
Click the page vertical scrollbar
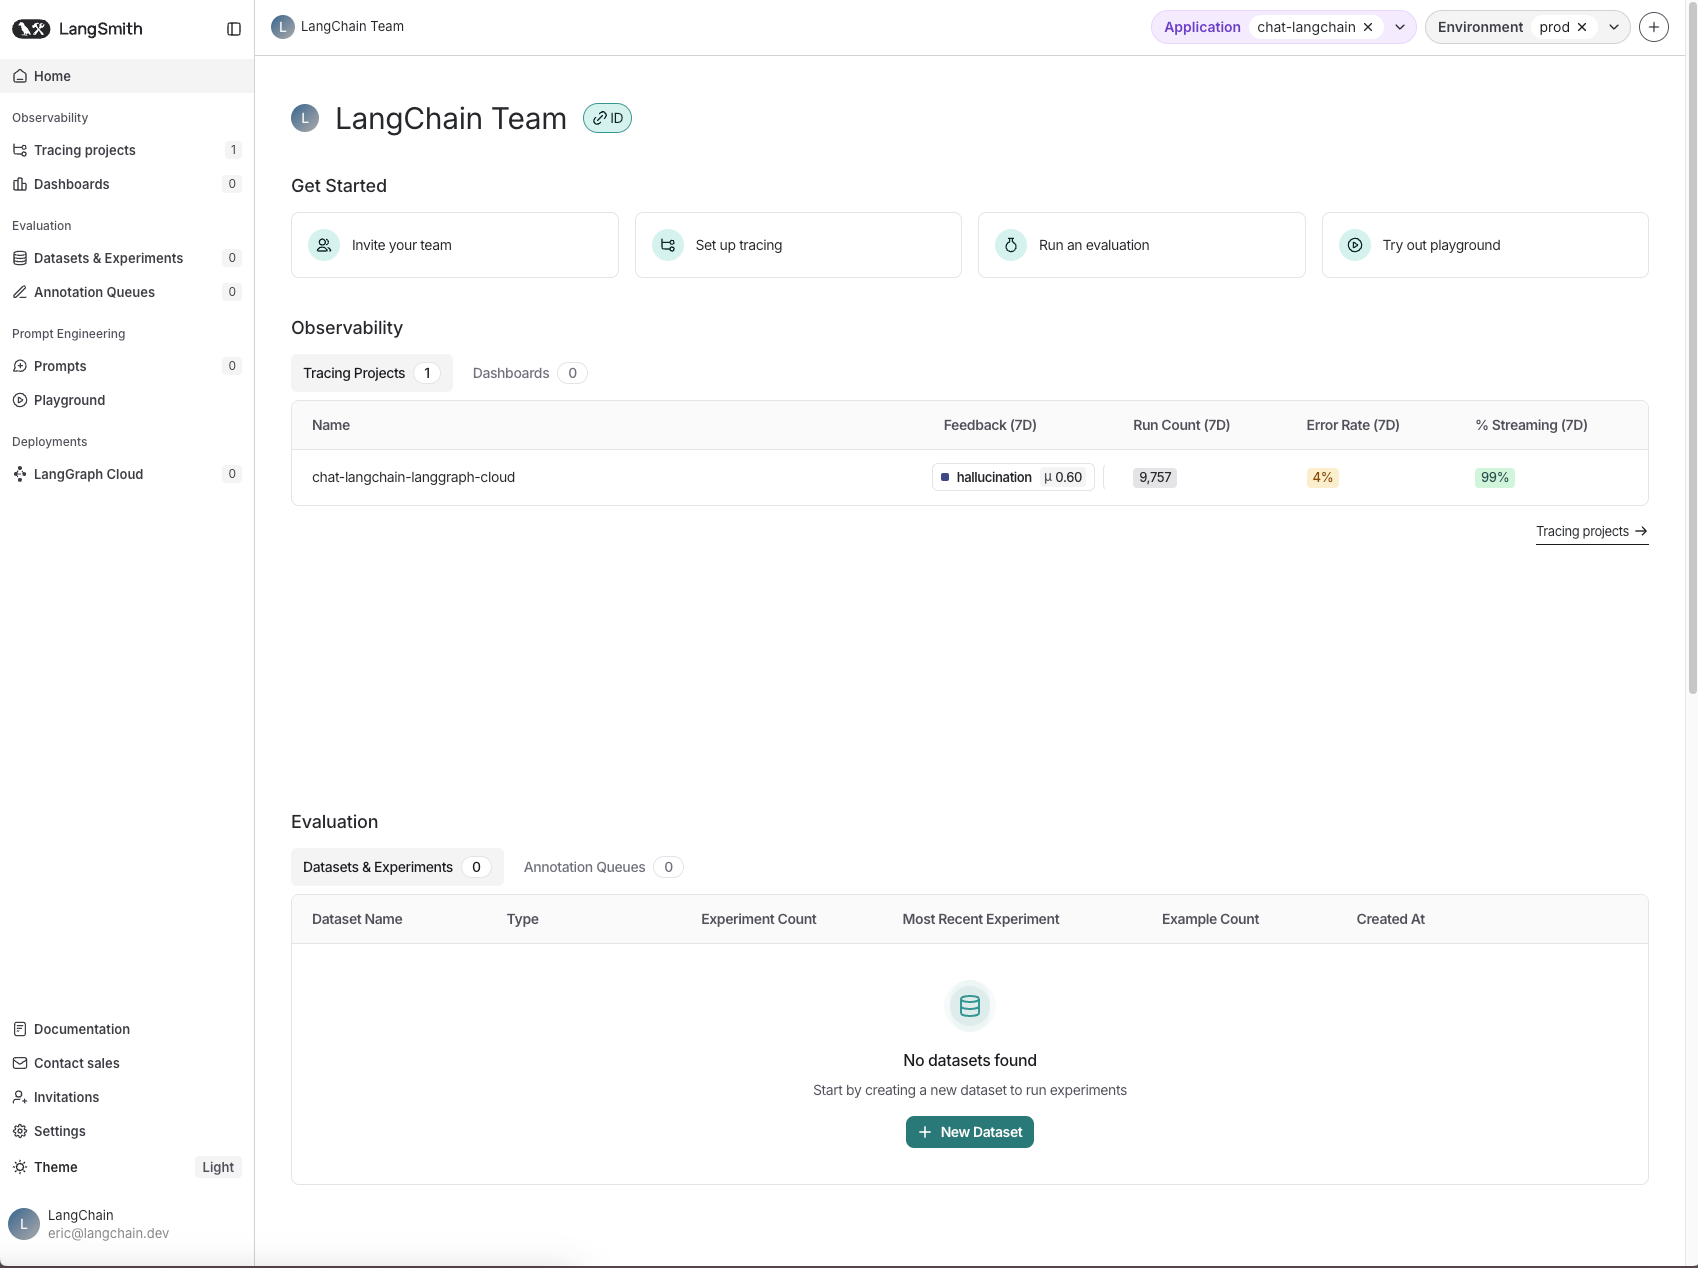(x=1692, y=350)
